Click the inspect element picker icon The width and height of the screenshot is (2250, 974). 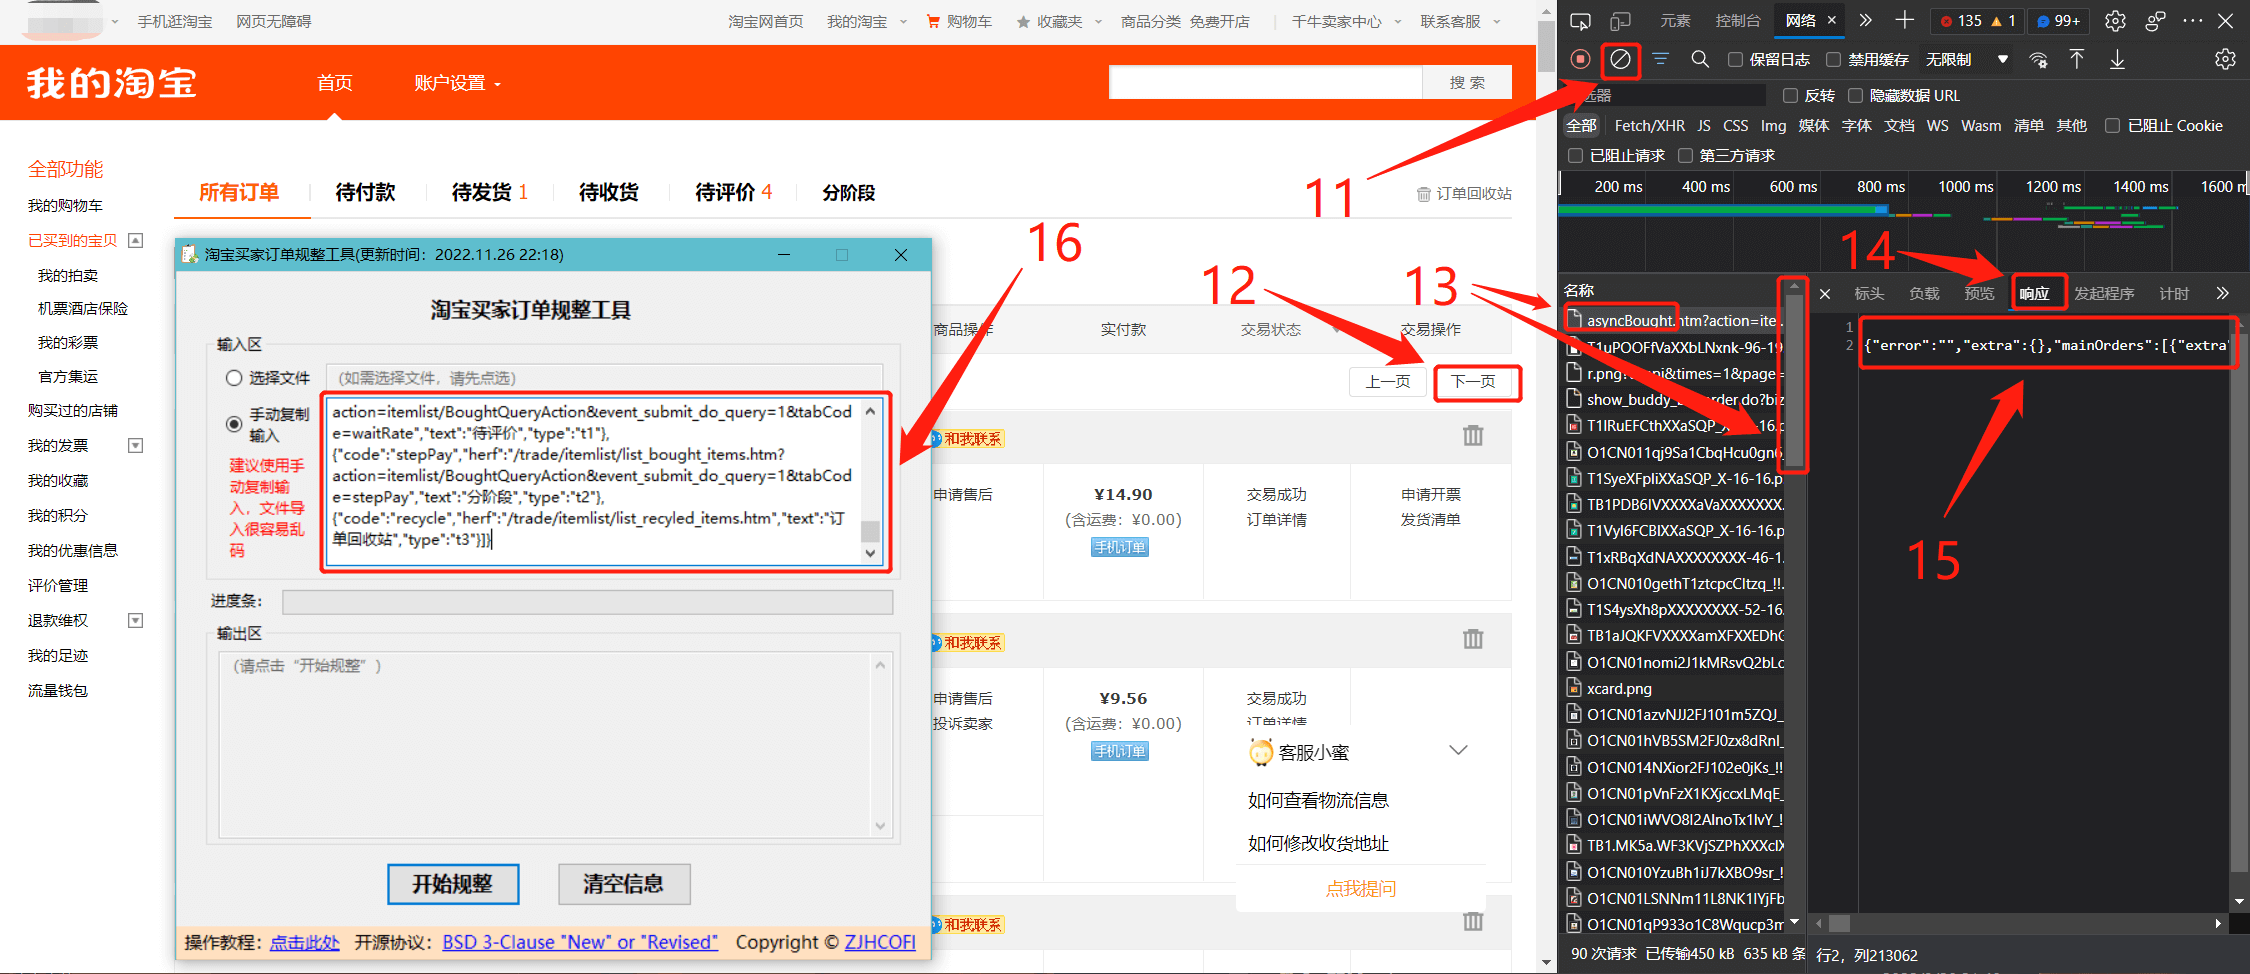coord(1580,21)
